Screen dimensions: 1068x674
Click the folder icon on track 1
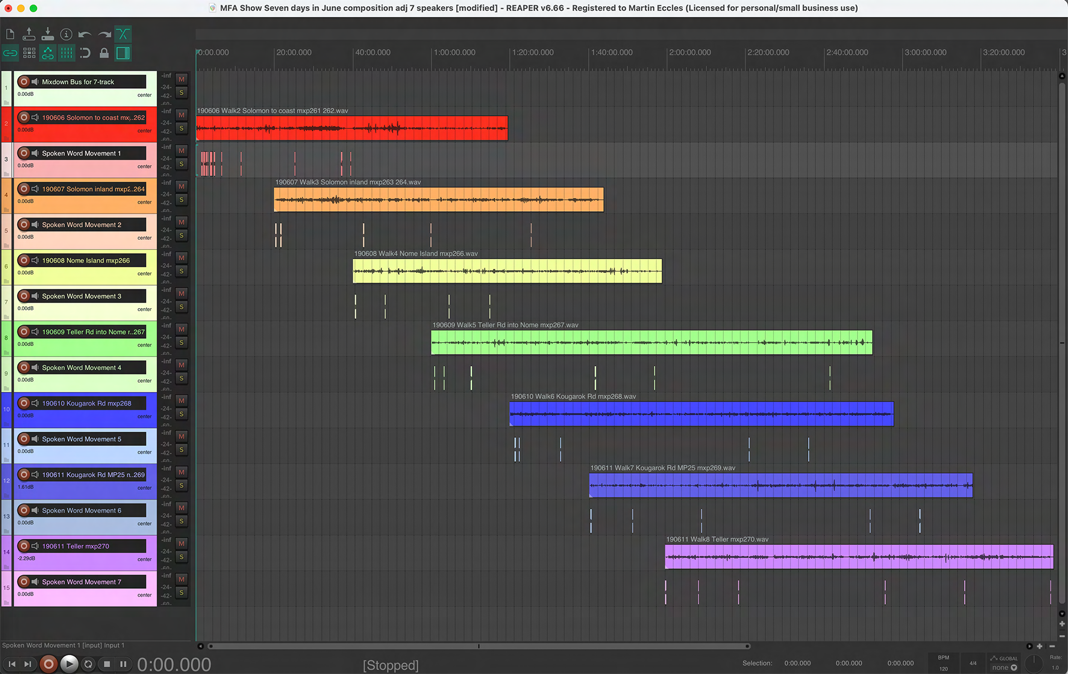point(6,101)
